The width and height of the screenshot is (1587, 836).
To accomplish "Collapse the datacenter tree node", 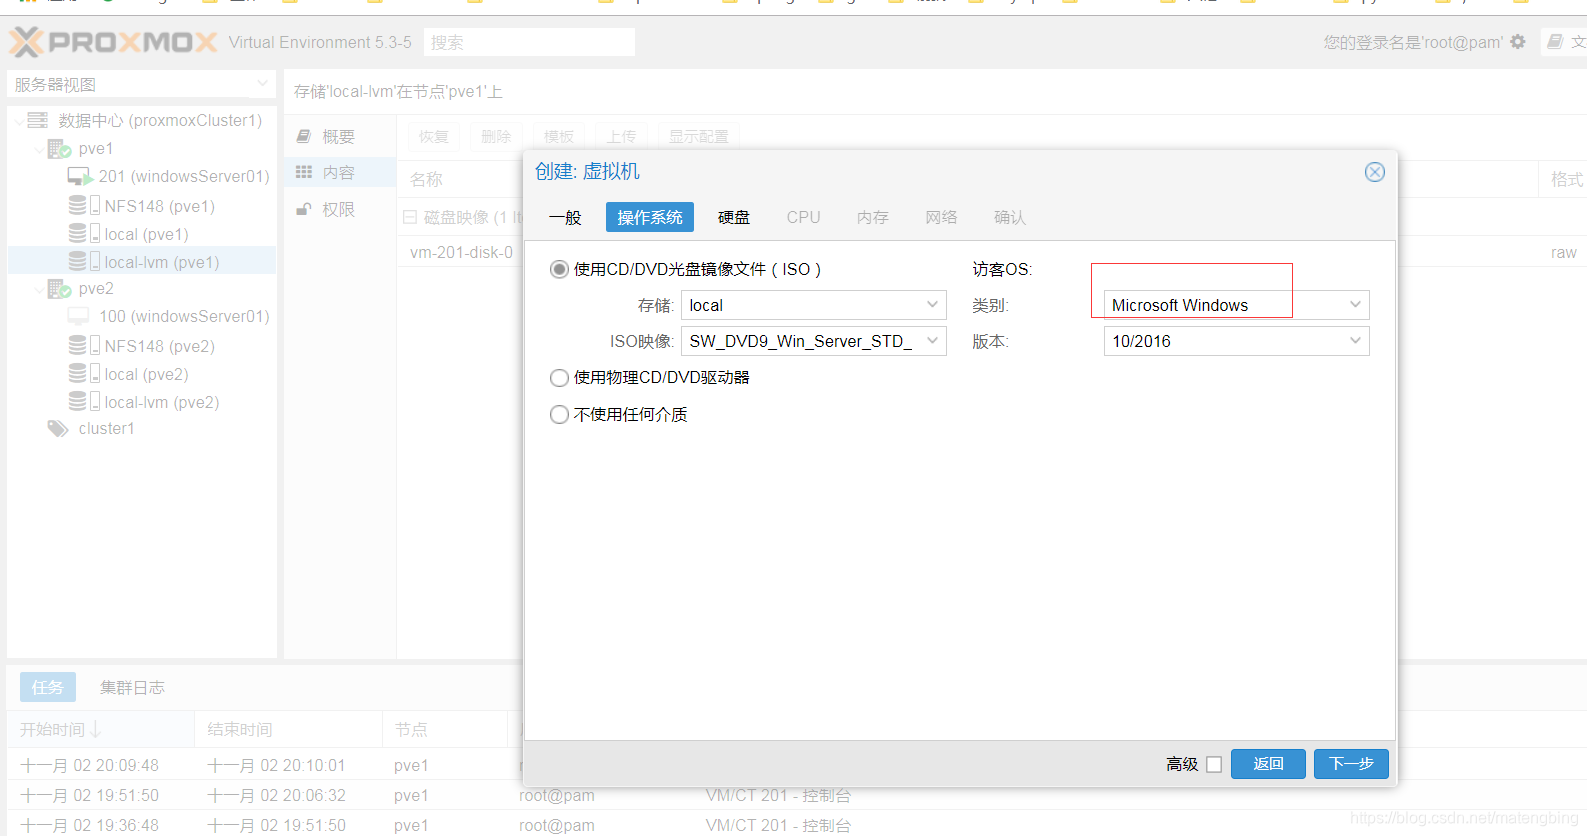I will pyautogui.click(x=19, y=121).
